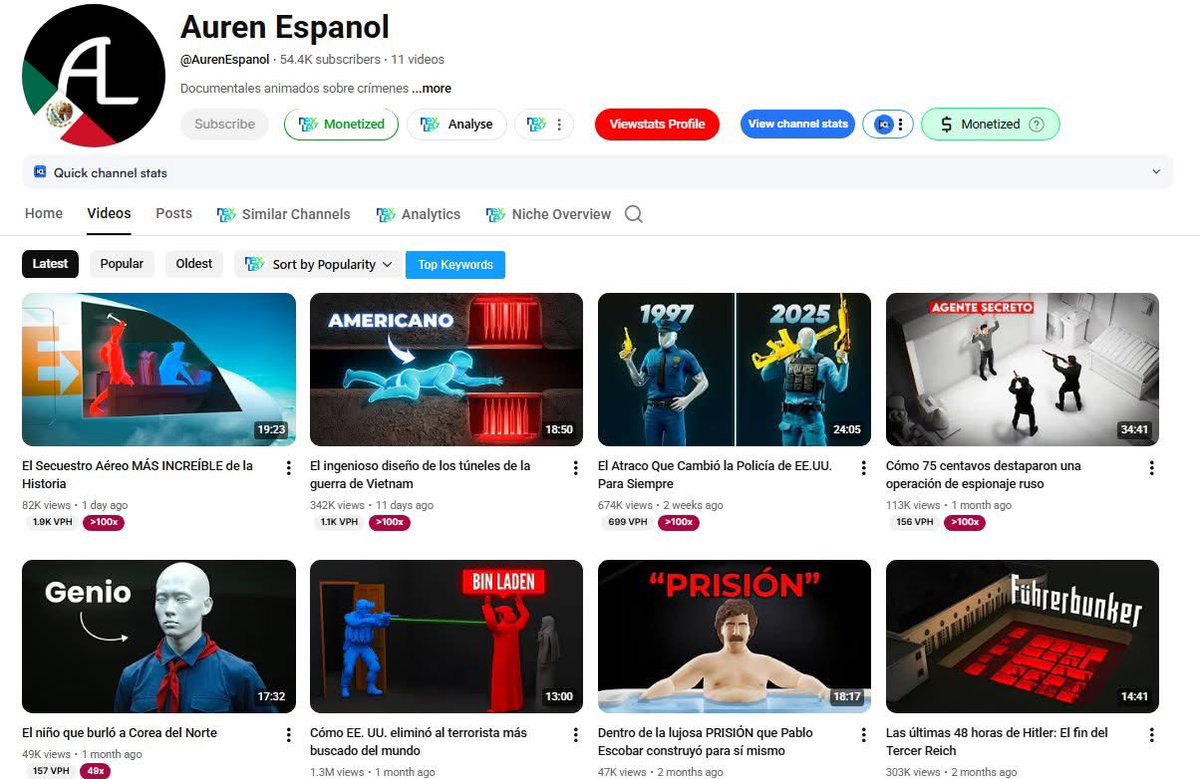This screenshot has width=1200, height=779.
Task: Click the View channel stats button
Action: 798,124
